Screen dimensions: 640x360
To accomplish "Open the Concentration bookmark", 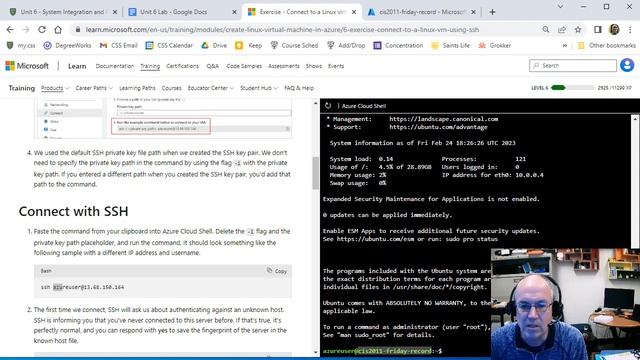I will point(398,45).
